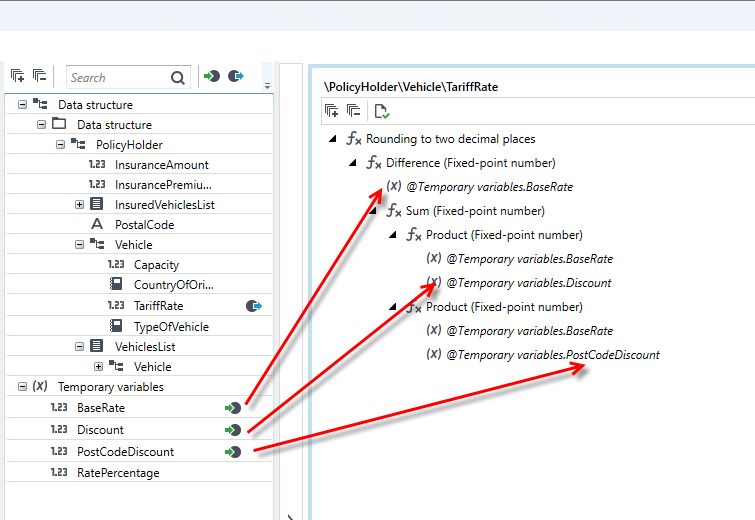
Task: Click expand all icon in formula toolbar
Action: click(331, 111)
